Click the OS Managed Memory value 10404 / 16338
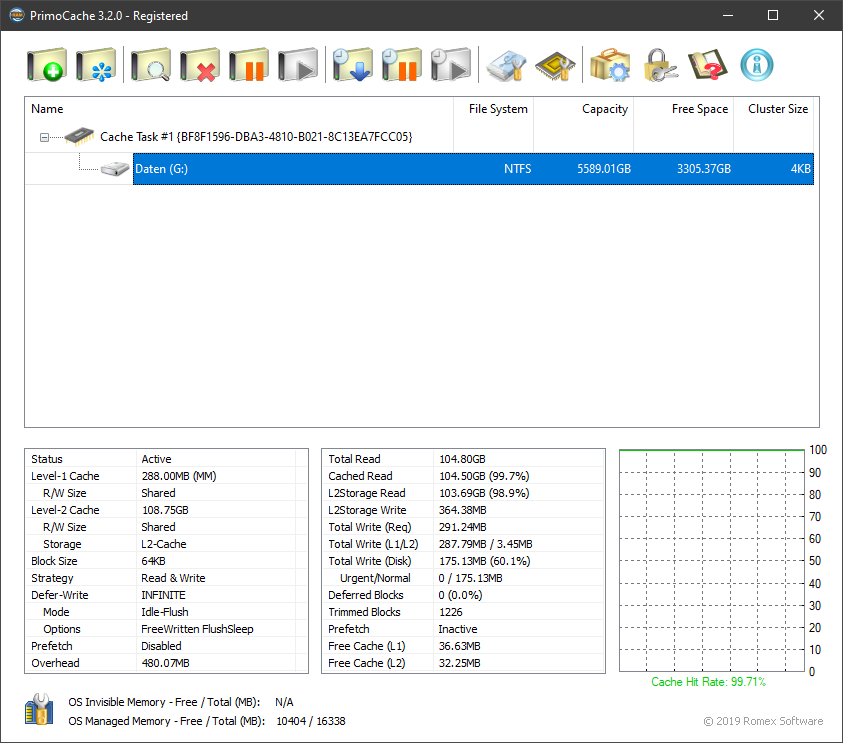Screen dimensions: 843x743 (311, 721)
